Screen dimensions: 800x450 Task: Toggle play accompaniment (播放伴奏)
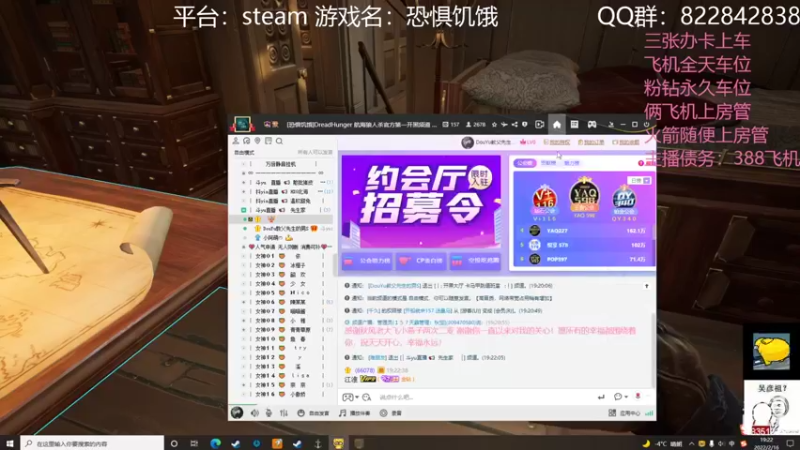tap(355, 413)
